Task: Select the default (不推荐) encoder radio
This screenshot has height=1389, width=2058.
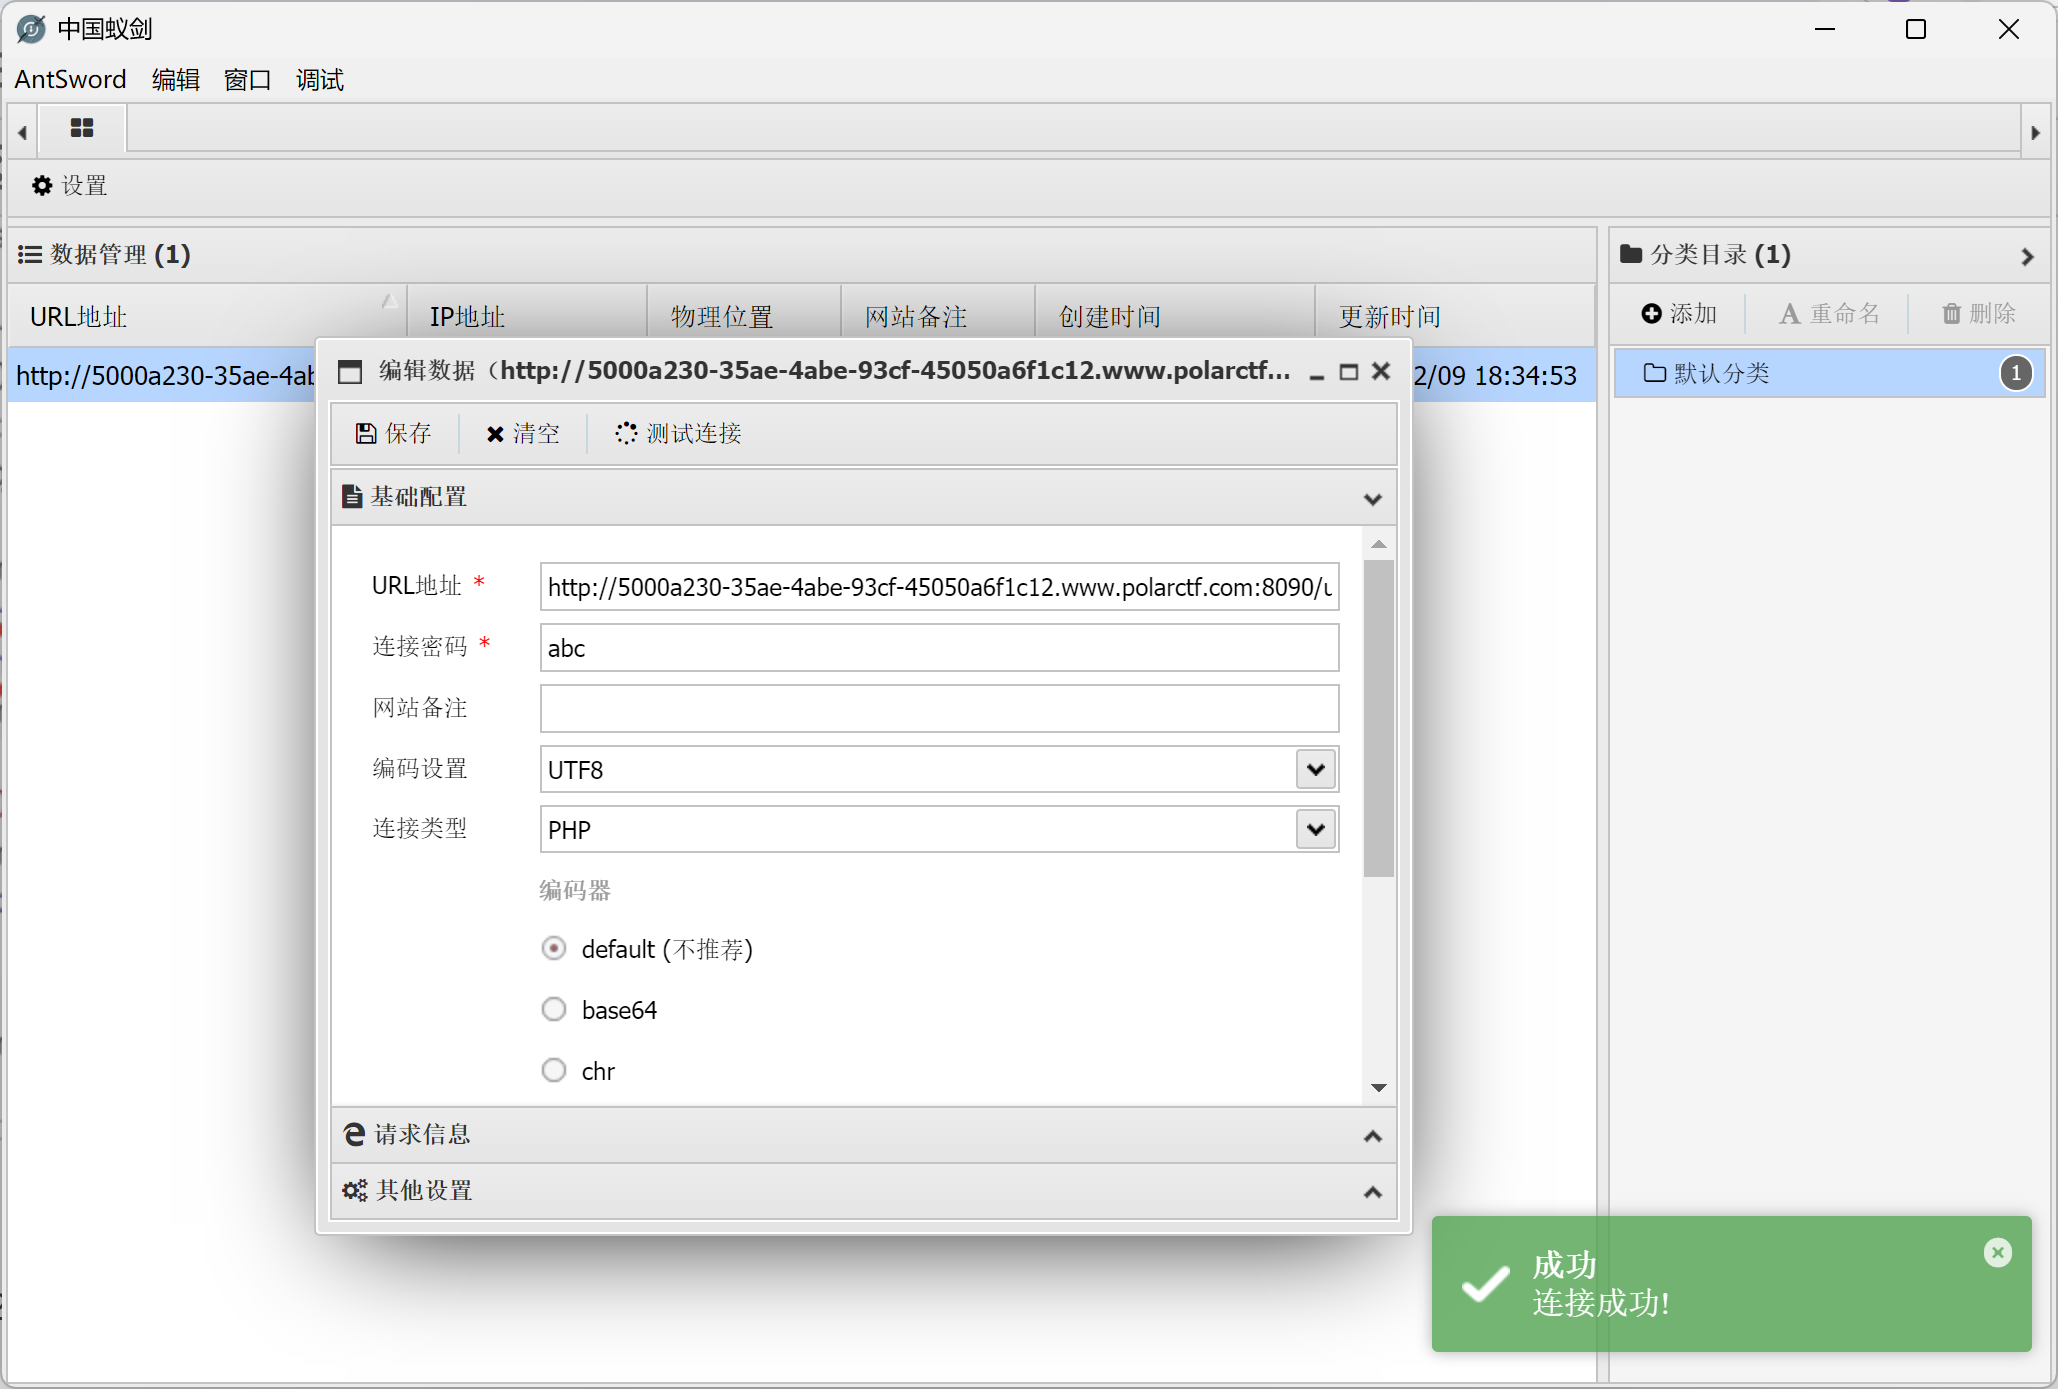Action: point(554,948)
